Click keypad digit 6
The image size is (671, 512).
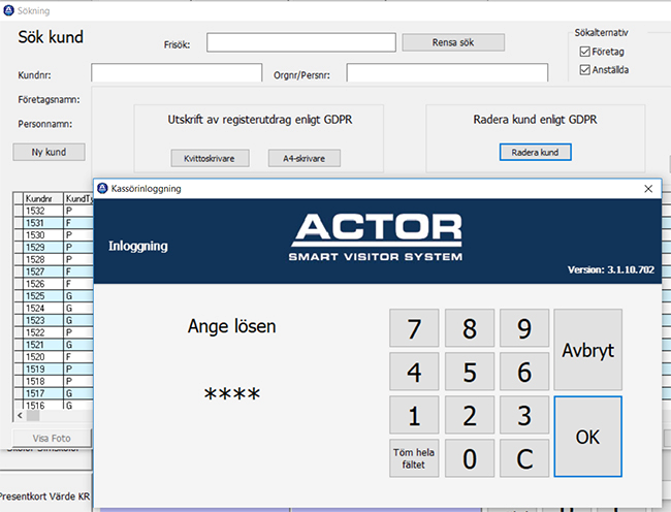(524, 372)
